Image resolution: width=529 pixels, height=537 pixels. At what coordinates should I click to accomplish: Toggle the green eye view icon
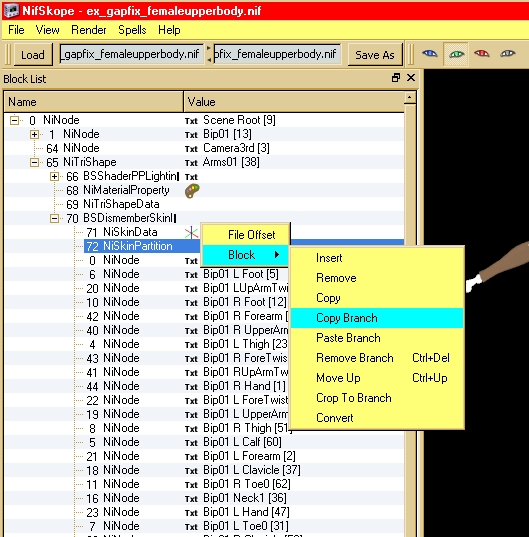tap(456, 54)
